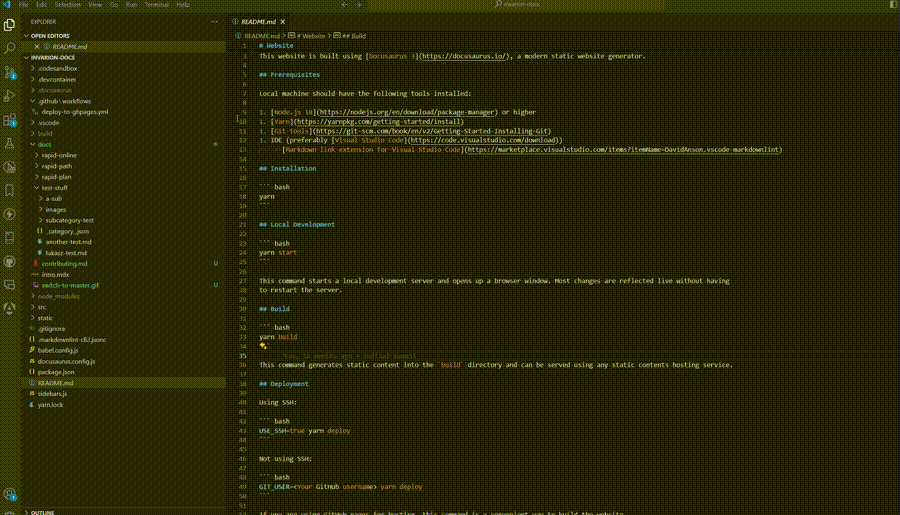
Task: Open the Search view in activity bar
Action: (x=9, y=48)
